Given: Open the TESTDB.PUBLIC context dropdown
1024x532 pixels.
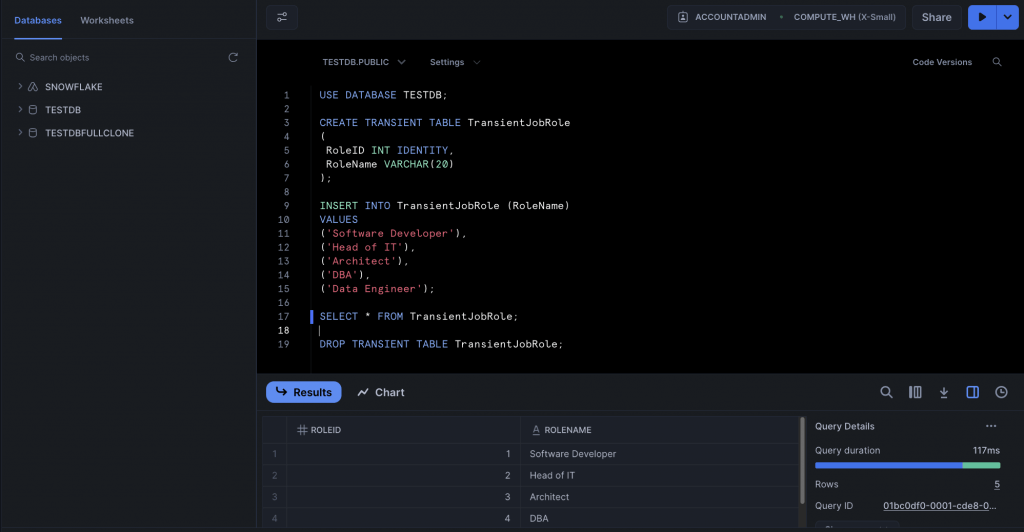Looking at the screenshot, I should 364,62.
